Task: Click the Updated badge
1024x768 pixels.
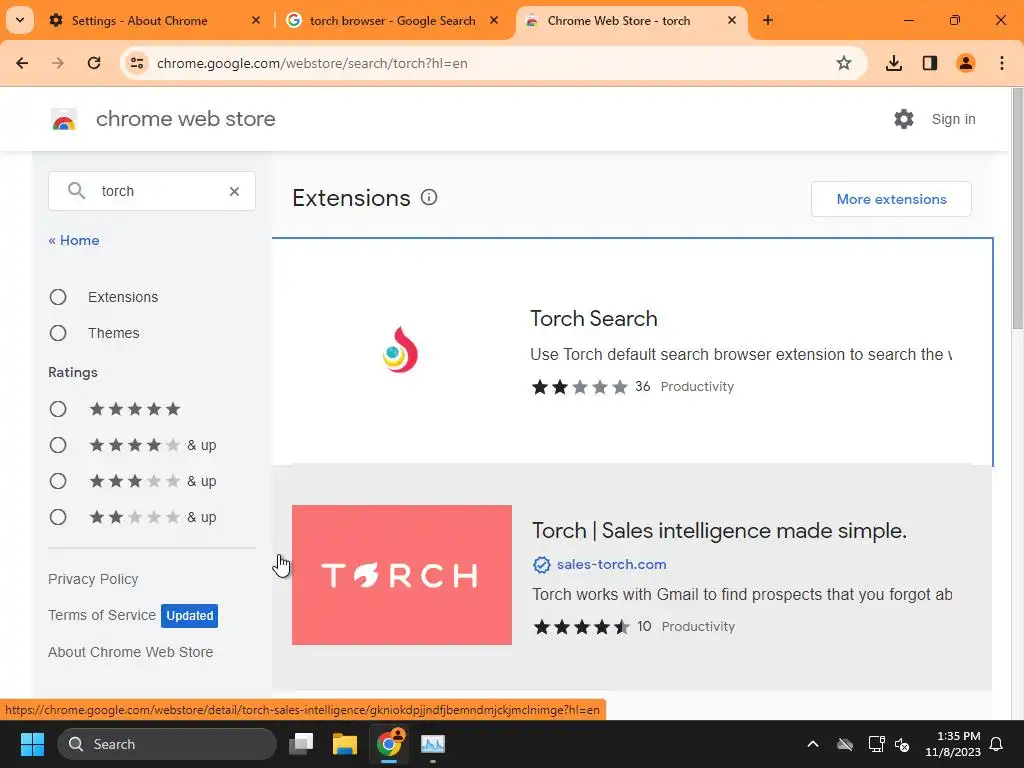Action: click(x=189, y=616)
